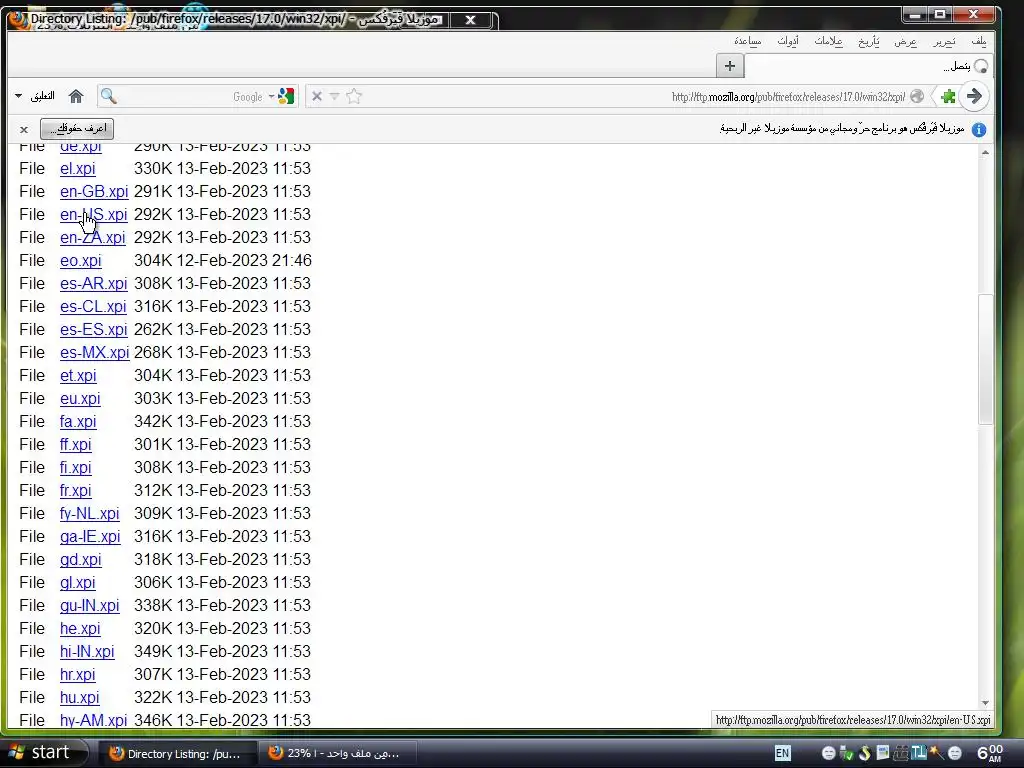Open the التعليق dropdown menu

click(x=35, y=96)
